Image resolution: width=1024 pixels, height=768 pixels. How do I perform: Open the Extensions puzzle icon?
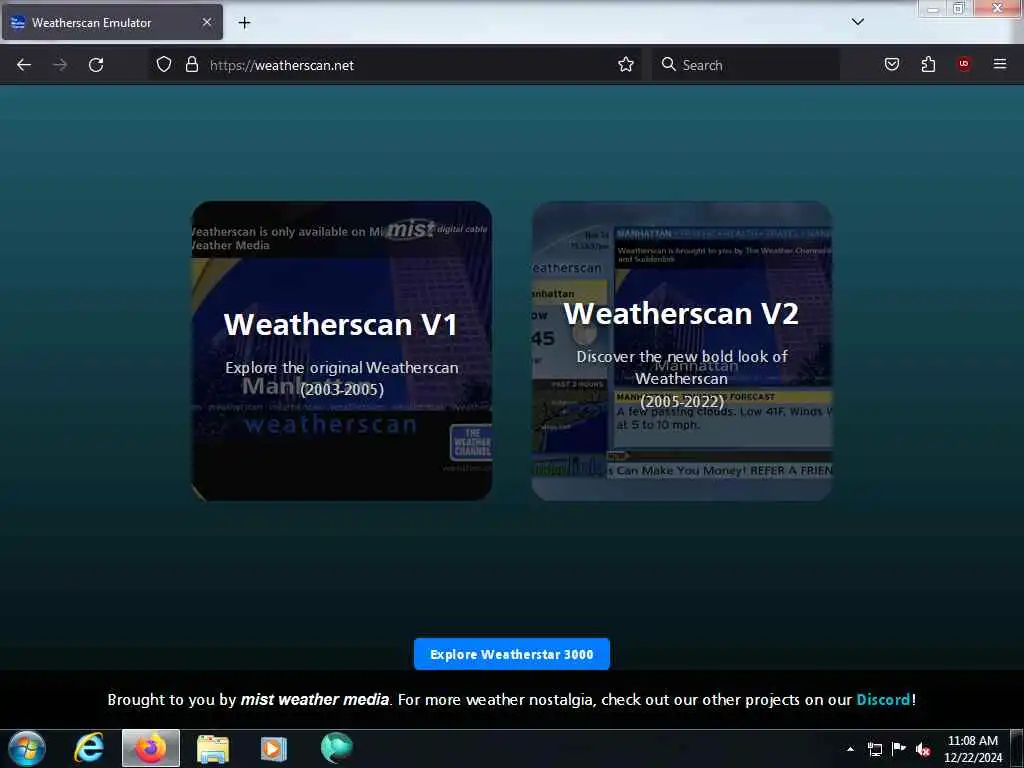[x=928, y=64]
